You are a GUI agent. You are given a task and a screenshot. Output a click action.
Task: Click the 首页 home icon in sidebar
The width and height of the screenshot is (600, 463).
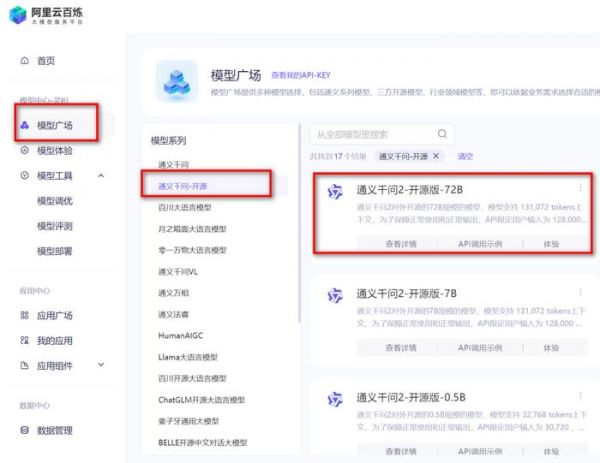(x=25, y=61)
